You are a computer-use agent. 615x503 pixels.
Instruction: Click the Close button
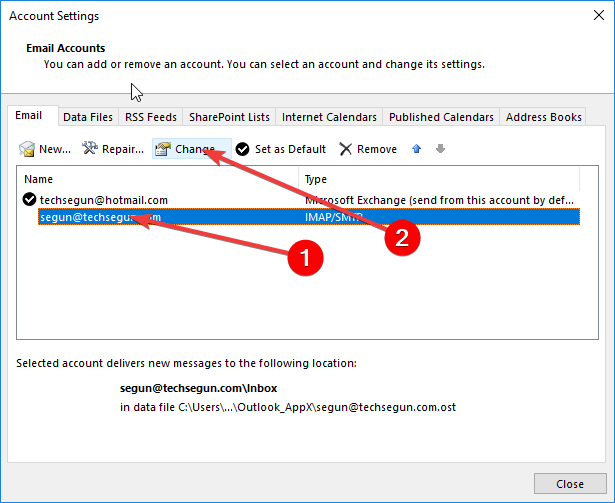click(x=570, y=484)
